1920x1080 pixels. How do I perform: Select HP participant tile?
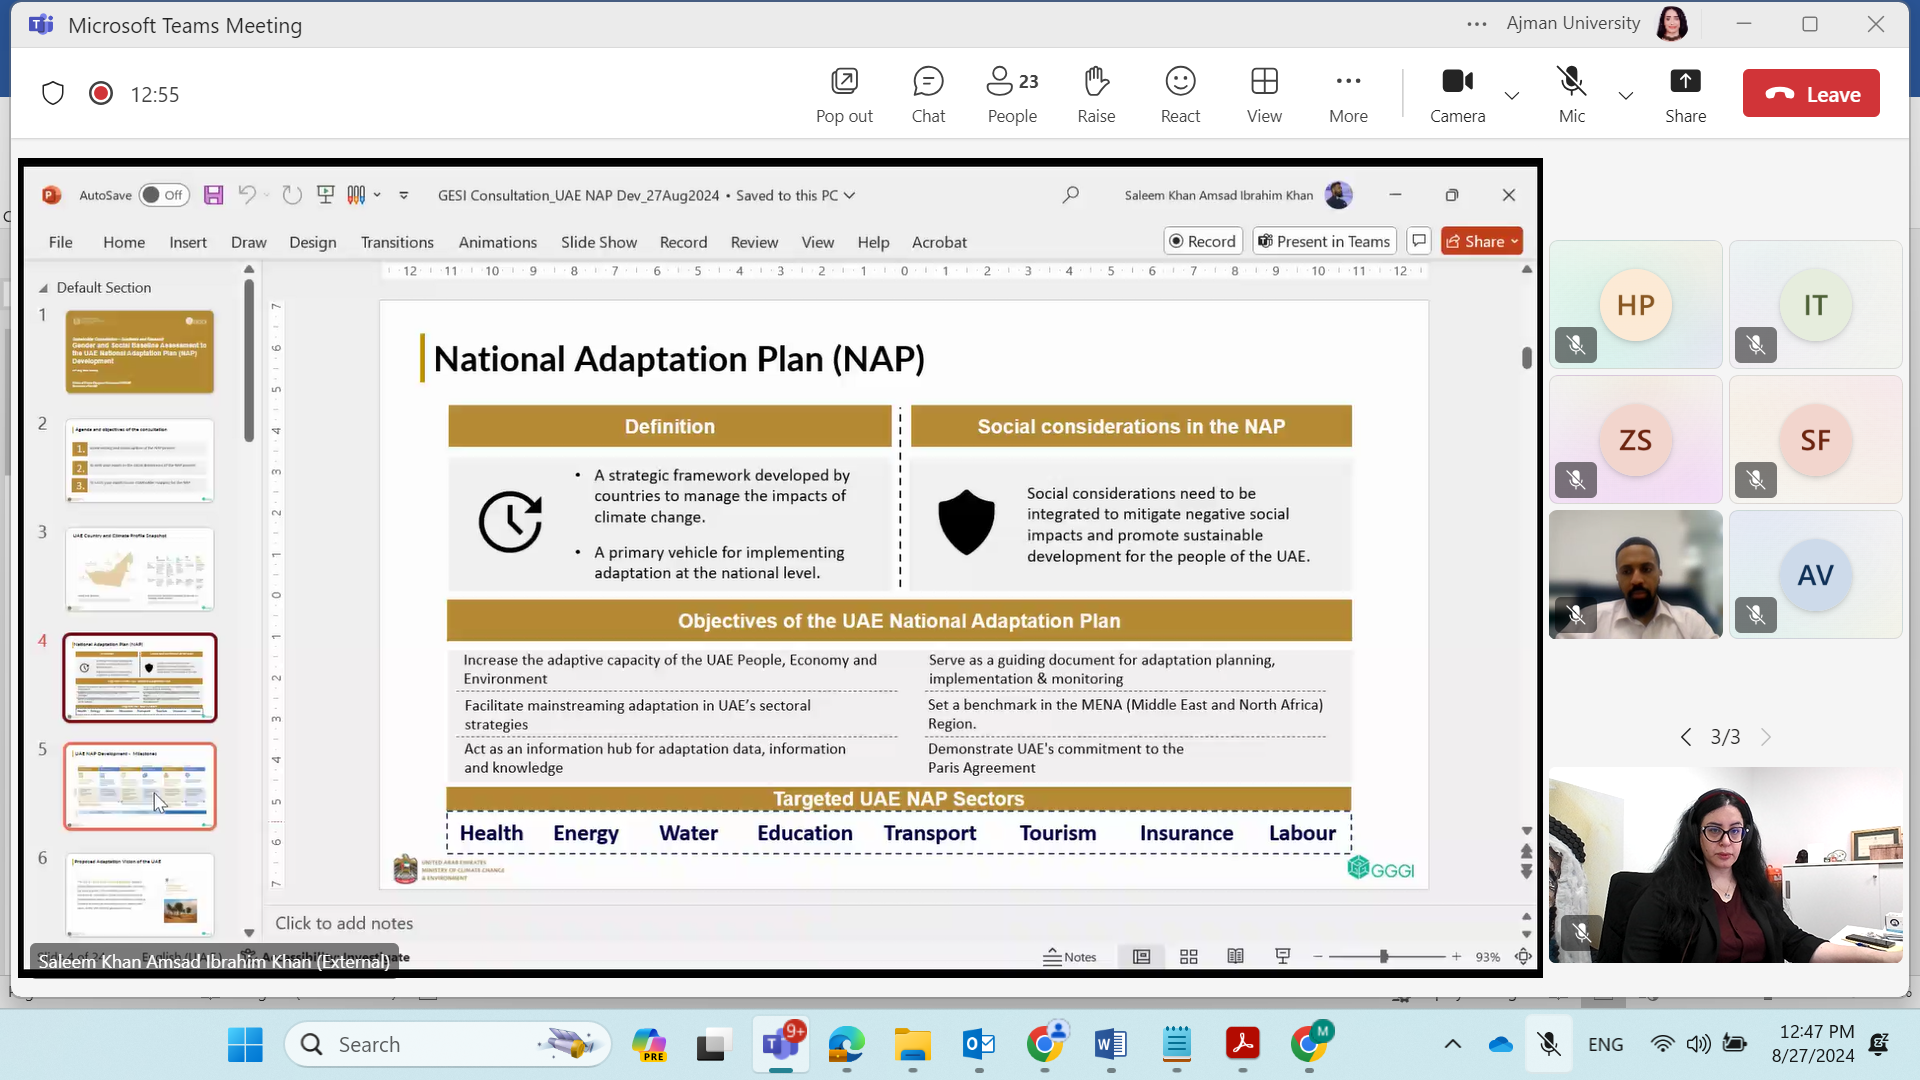point(1635,304)
